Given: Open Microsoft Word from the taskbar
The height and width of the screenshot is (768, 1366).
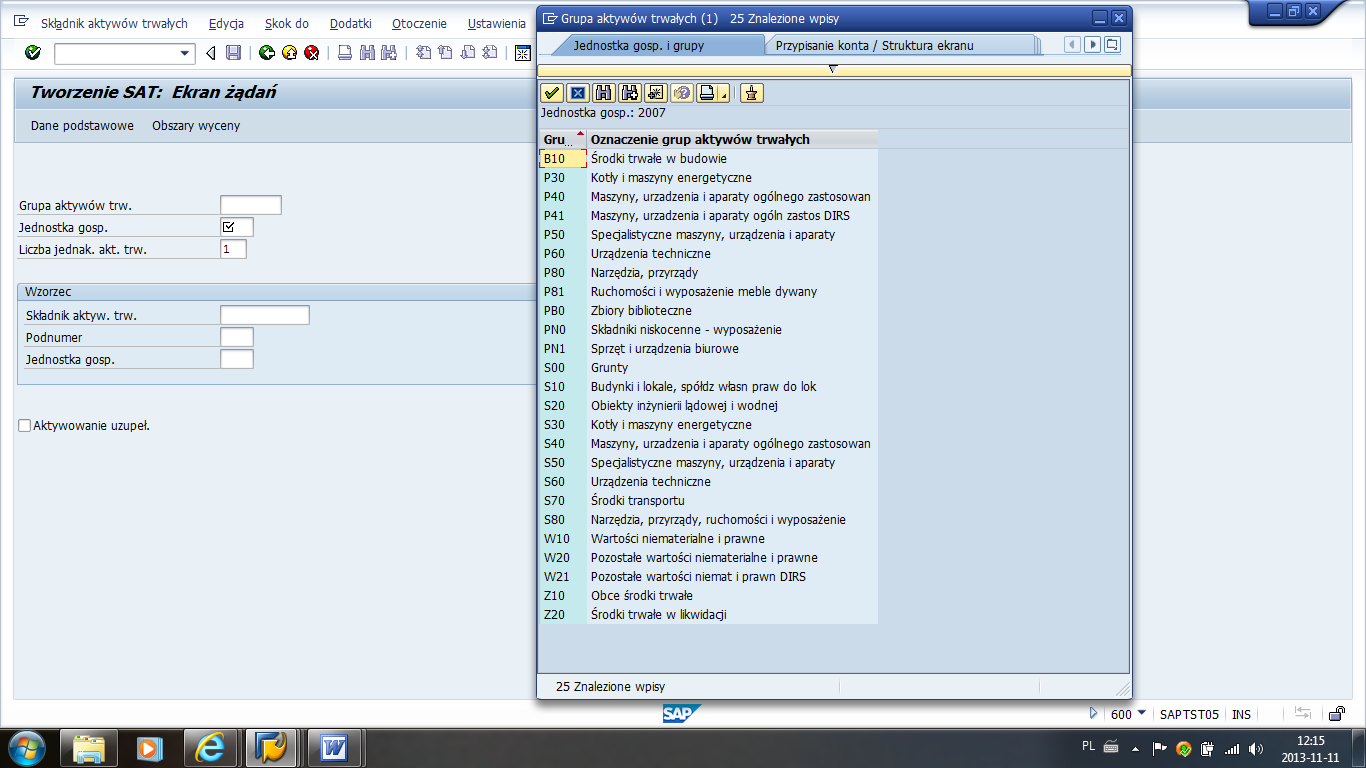Looking at the screenshot, I should (x=333, y=748).
